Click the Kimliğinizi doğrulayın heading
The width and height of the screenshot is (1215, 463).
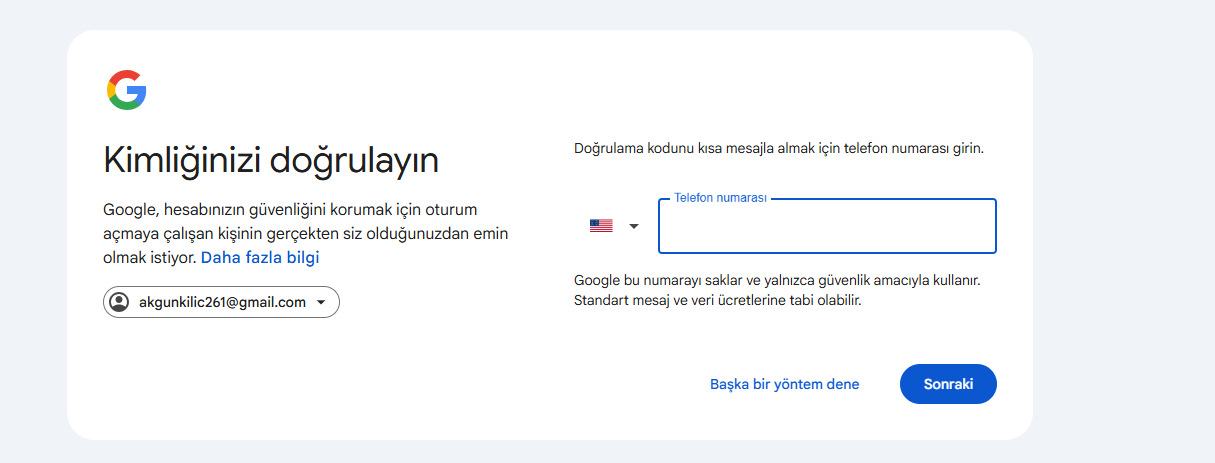point(271,160)
